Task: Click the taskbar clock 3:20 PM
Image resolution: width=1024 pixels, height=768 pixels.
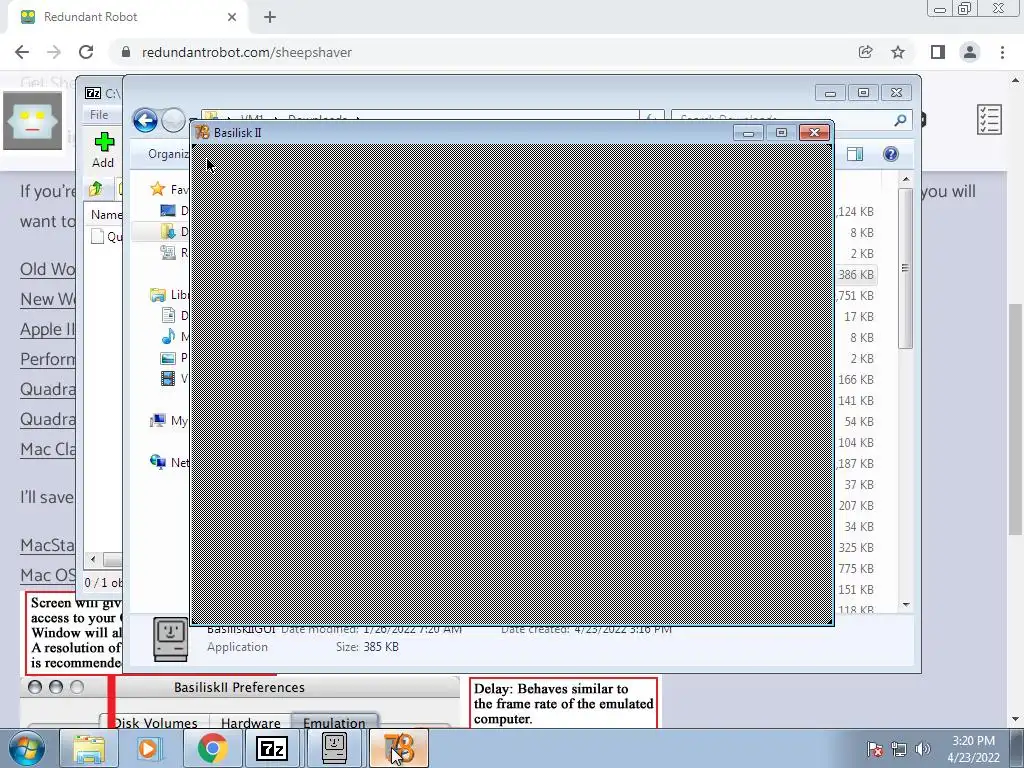Action: coord(973,741)
